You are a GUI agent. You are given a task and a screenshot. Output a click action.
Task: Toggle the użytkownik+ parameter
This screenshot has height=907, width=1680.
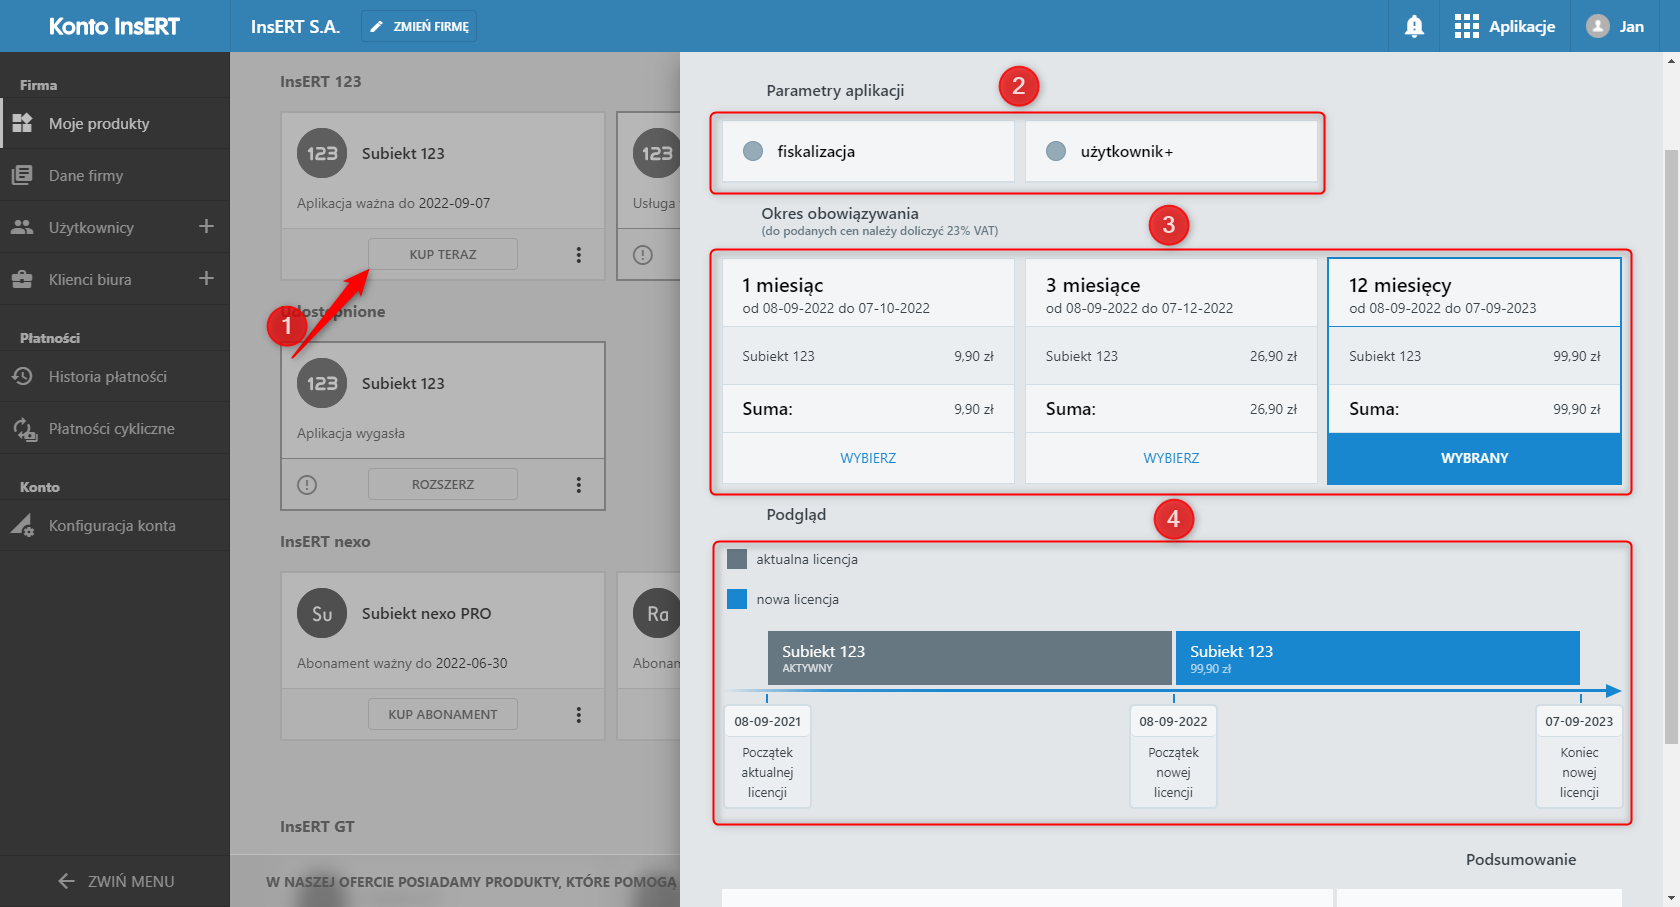pyautogui.click(x=1171, y=151)
